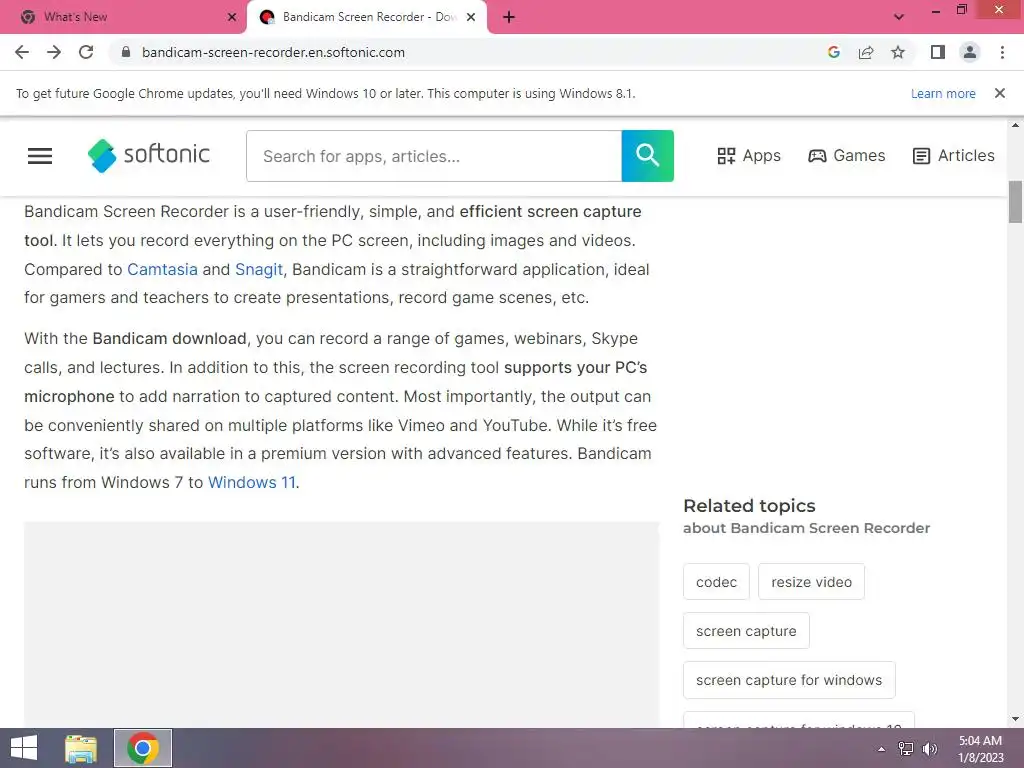This screenshot has width=1024, height=768.
Task: Click the page vertical scrollbar thumb
Action: [1015, 201]
